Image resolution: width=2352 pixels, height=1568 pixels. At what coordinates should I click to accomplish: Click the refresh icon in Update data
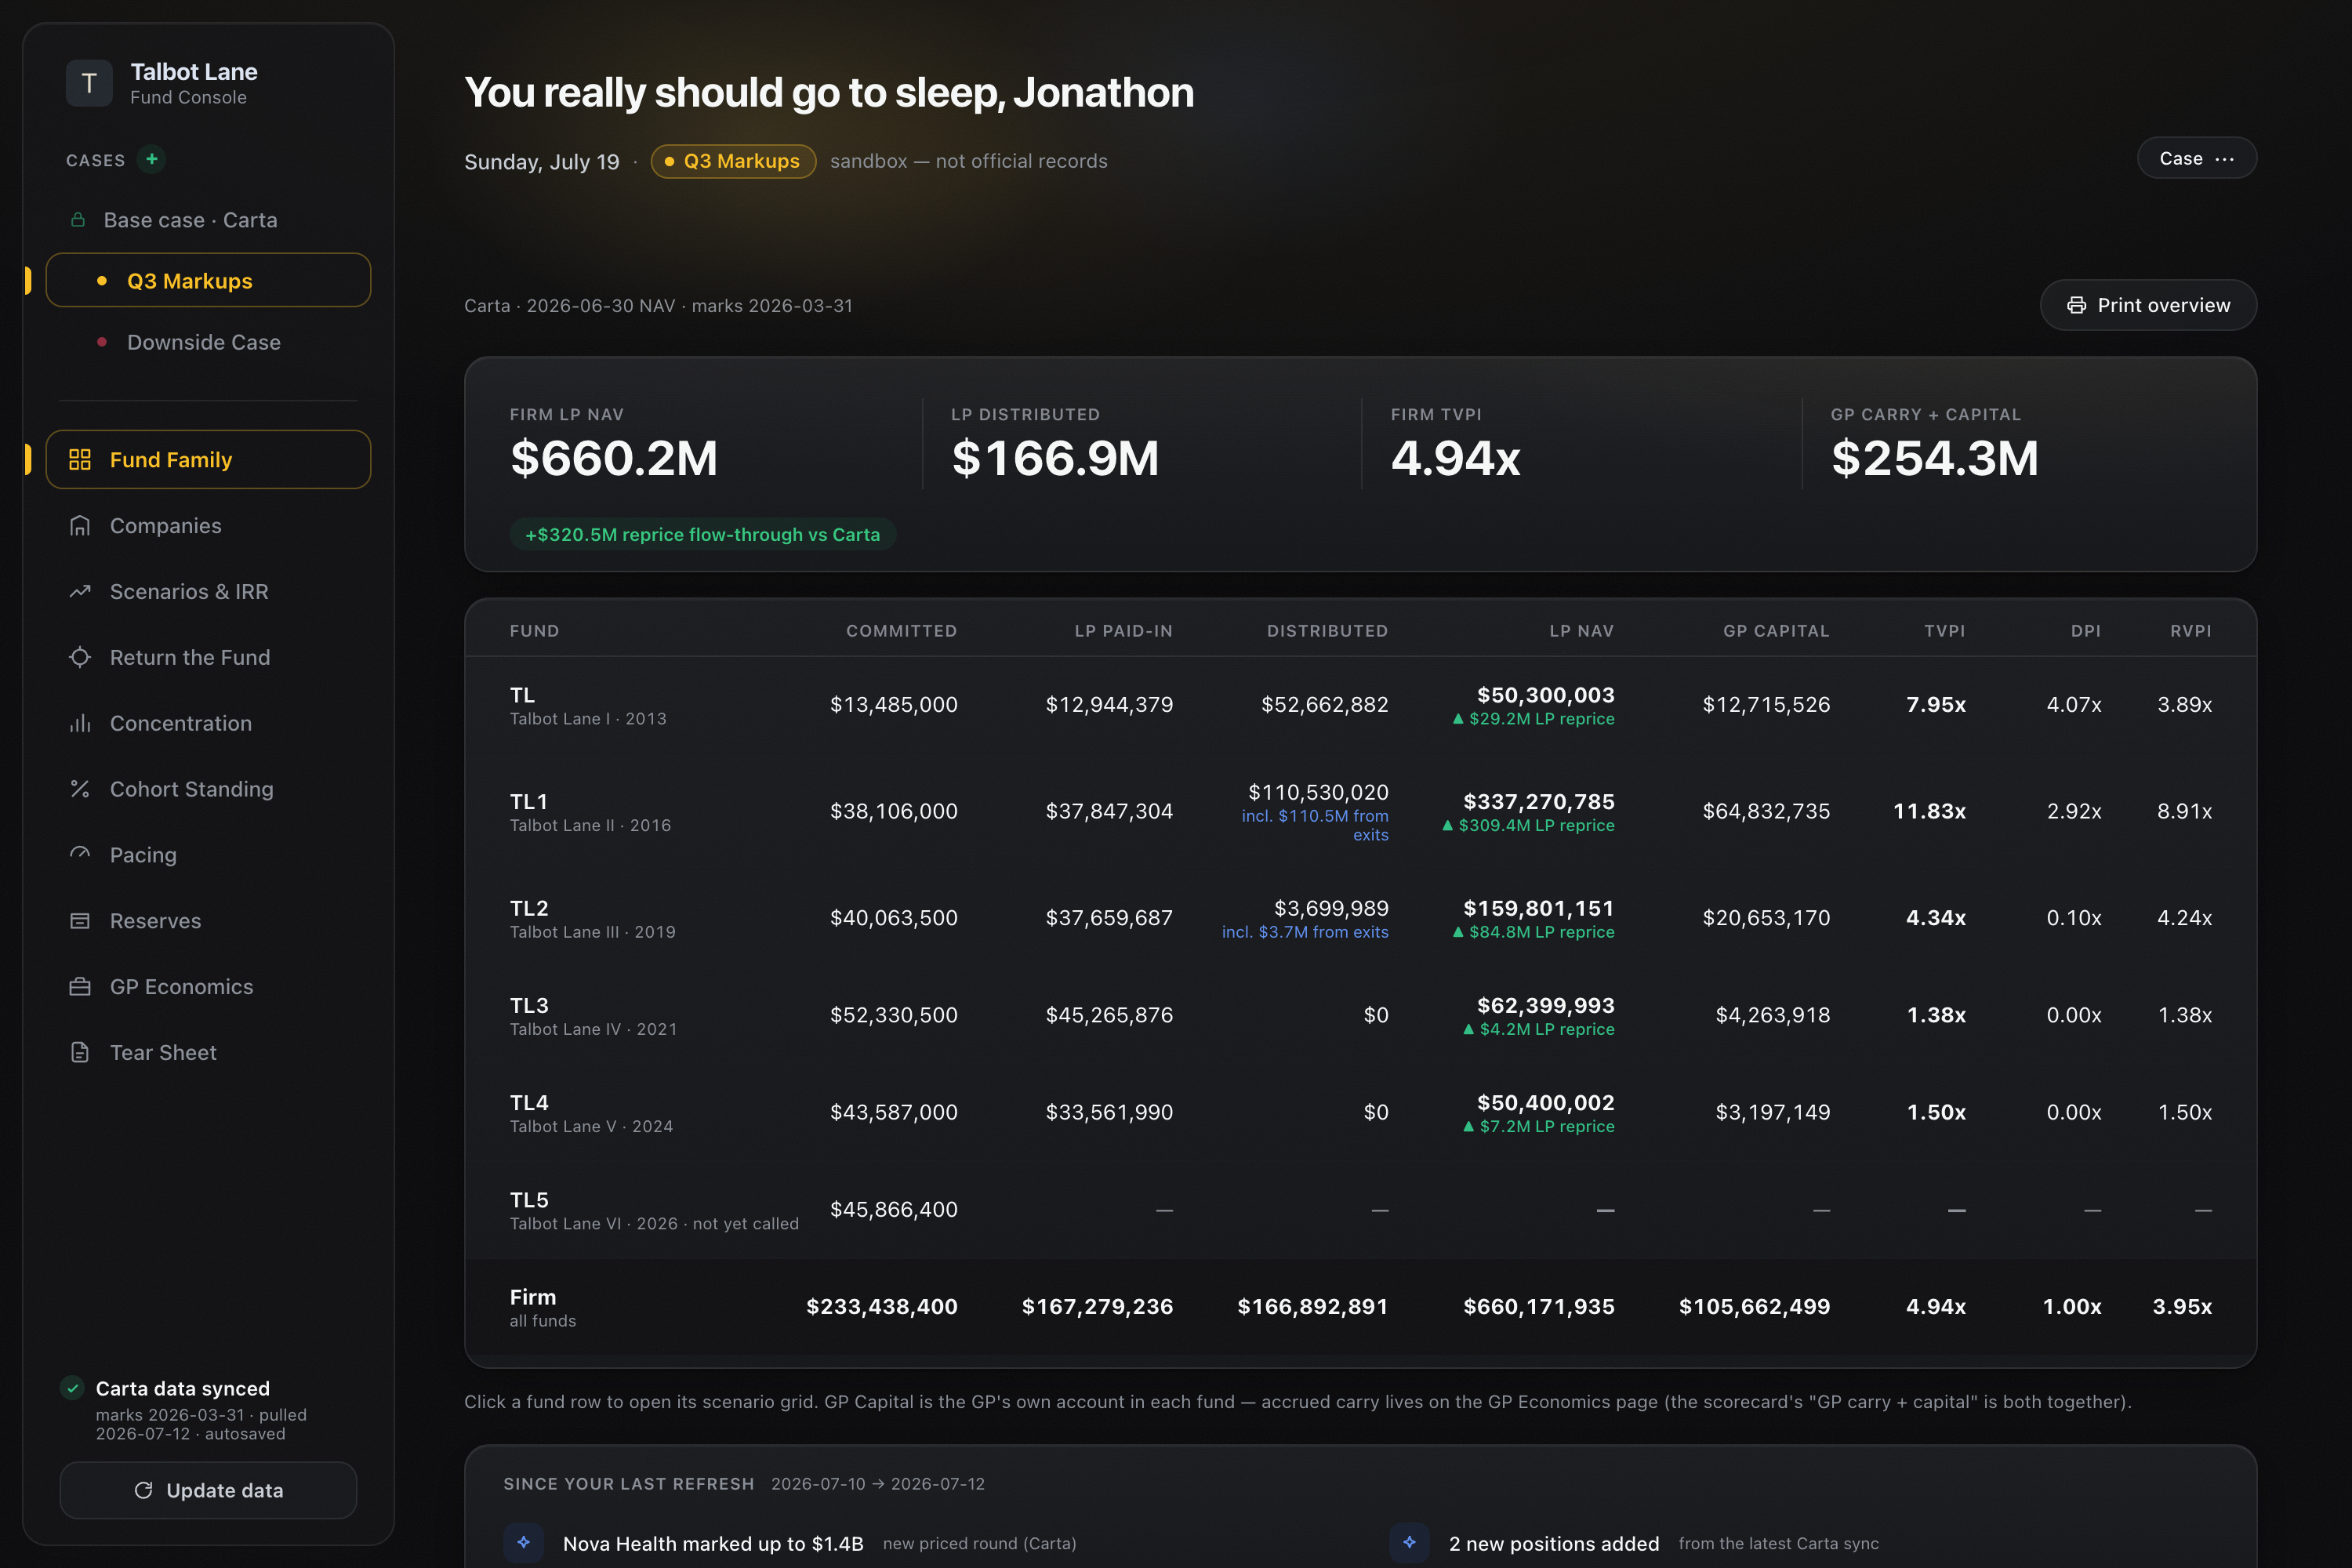pos(143,1490)
